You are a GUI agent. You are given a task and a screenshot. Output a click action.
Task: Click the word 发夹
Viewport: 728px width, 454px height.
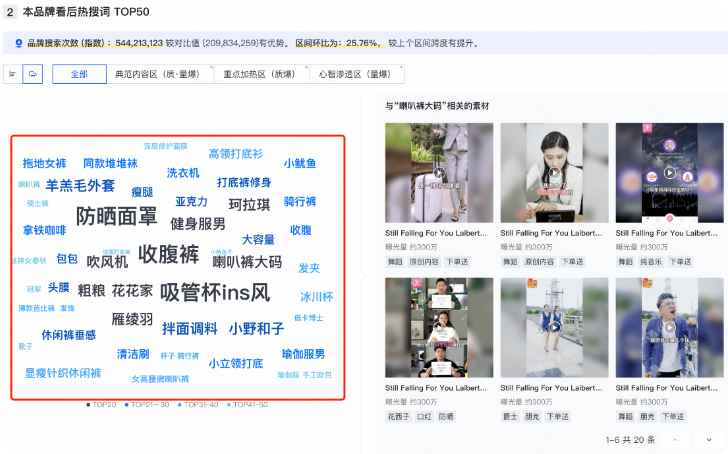pos(309,268)
